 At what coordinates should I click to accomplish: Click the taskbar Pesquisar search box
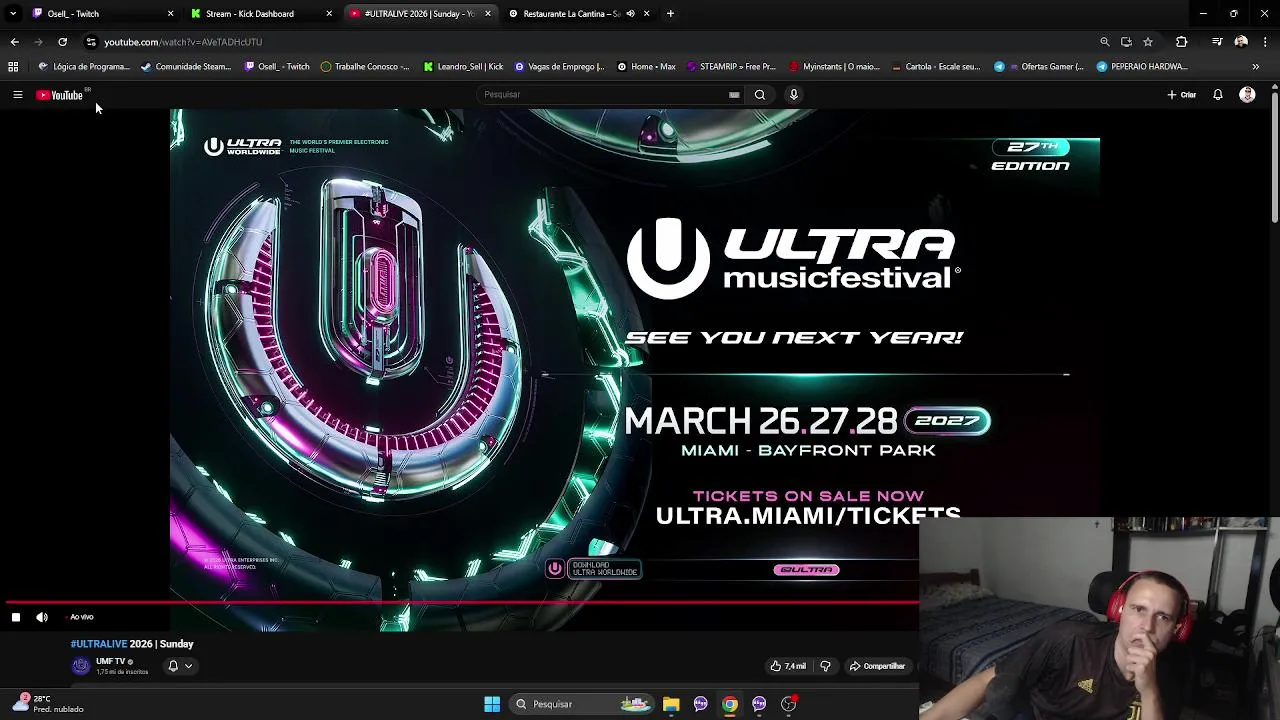tap(584, 704)
